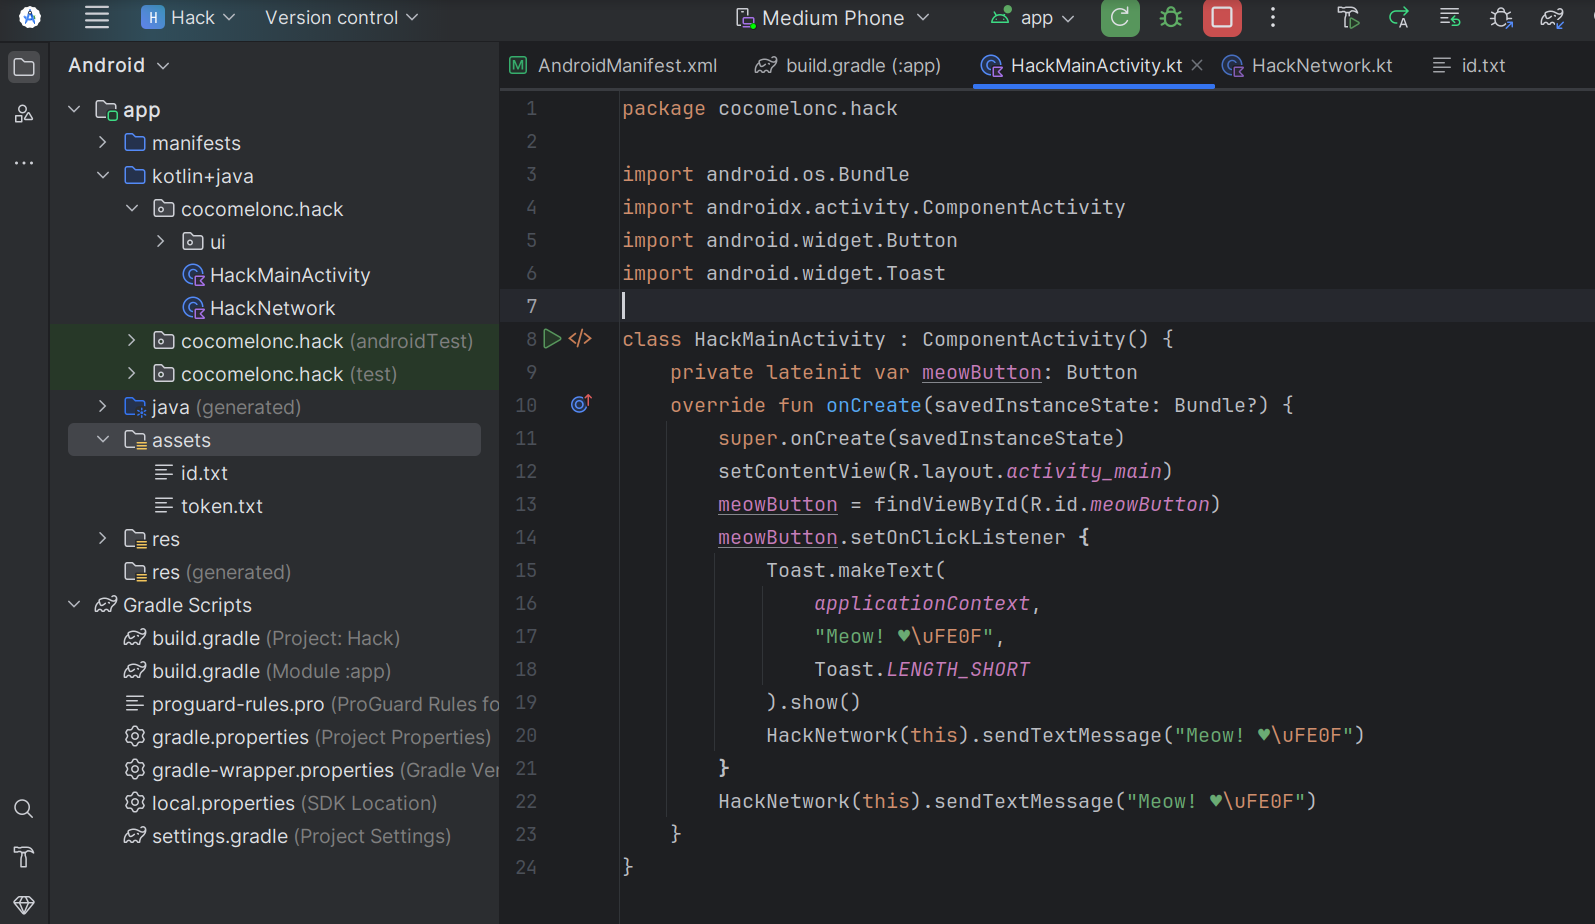This screenshot has width=1595, height=924.
Task: Click the toolbar icon with lines and arrow
Action: click(1450, 17)
